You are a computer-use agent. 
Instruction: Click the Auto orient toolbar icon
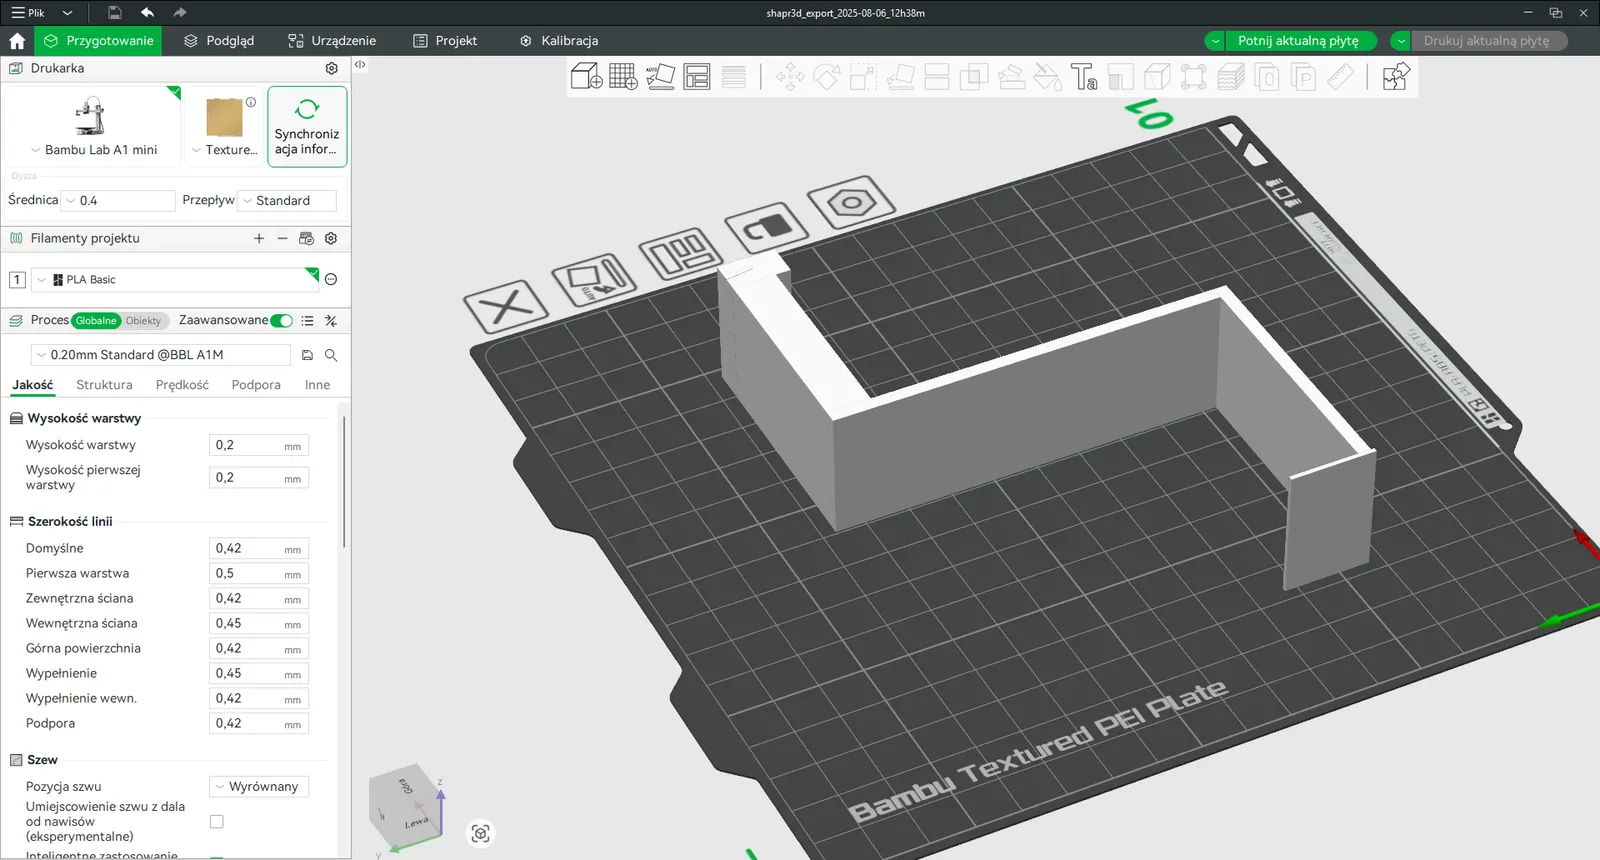(x=660, y=77)
